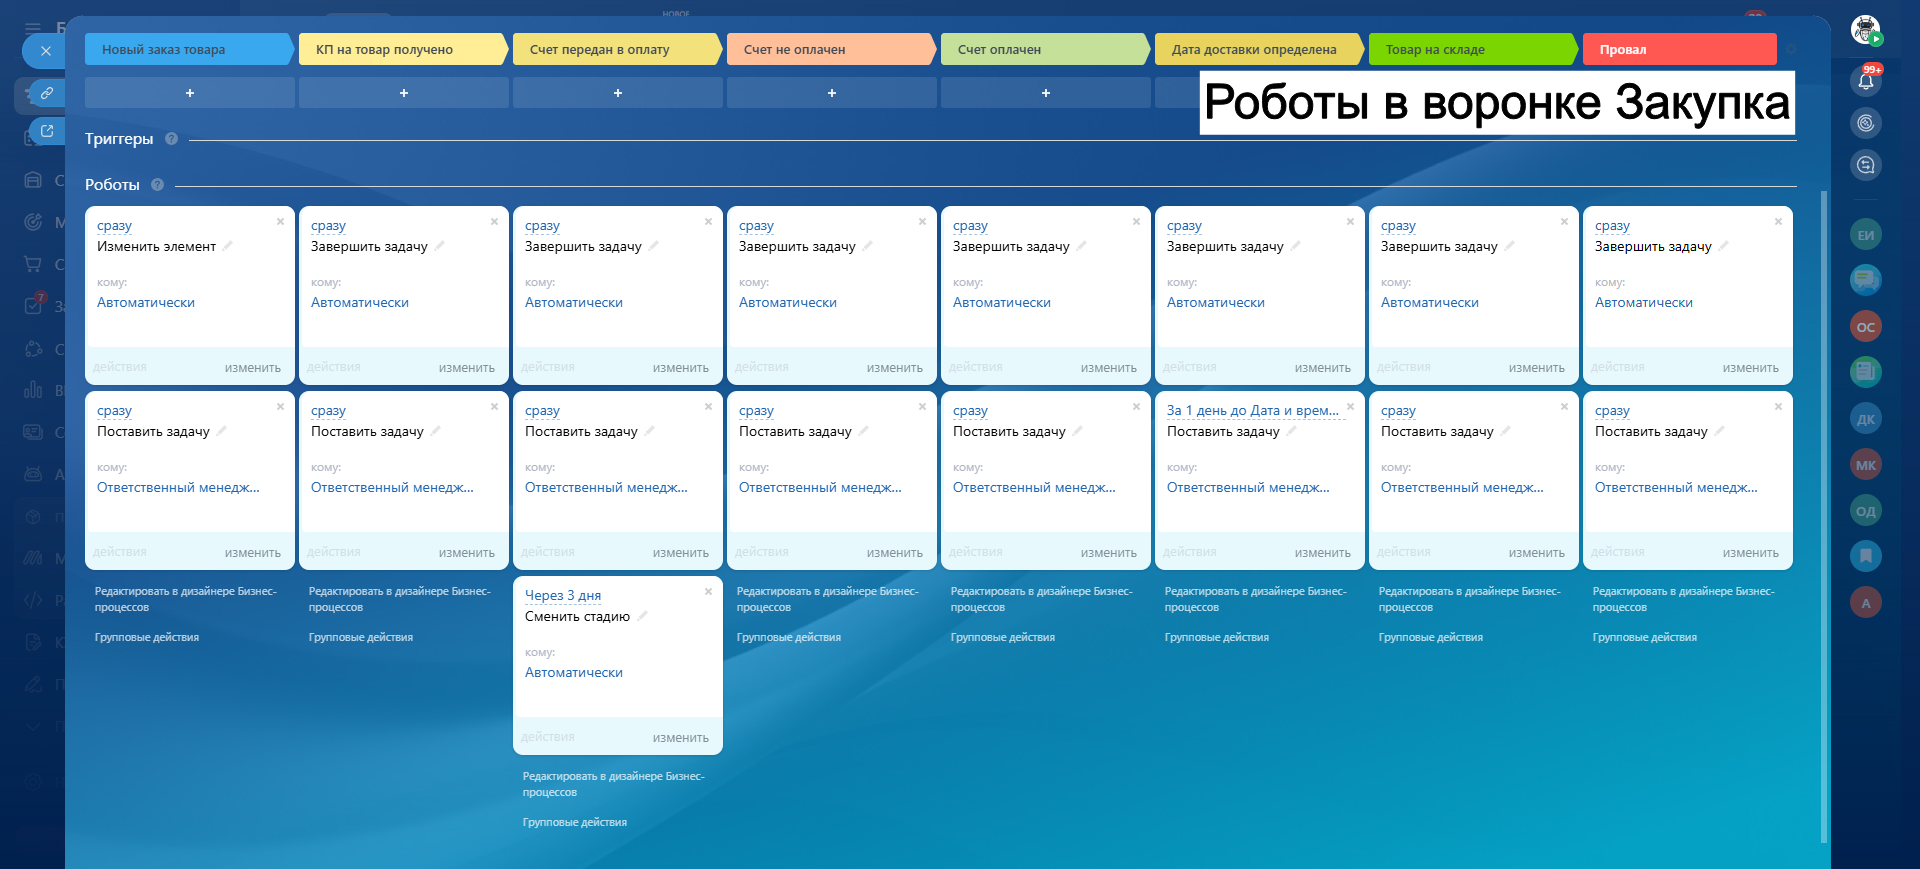
Task: Open bookmark icon in right sidebar
Action: pos(1865,555)
